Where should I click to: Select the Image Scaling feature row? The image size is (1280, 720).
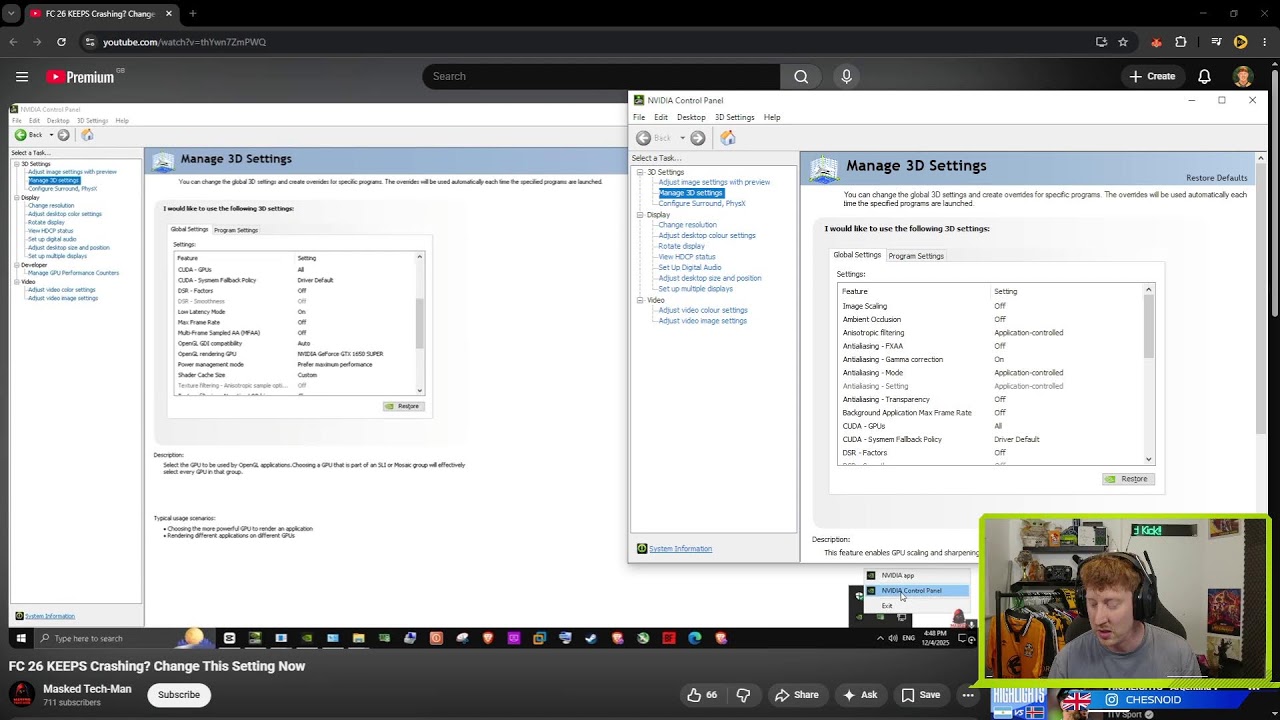990,306
